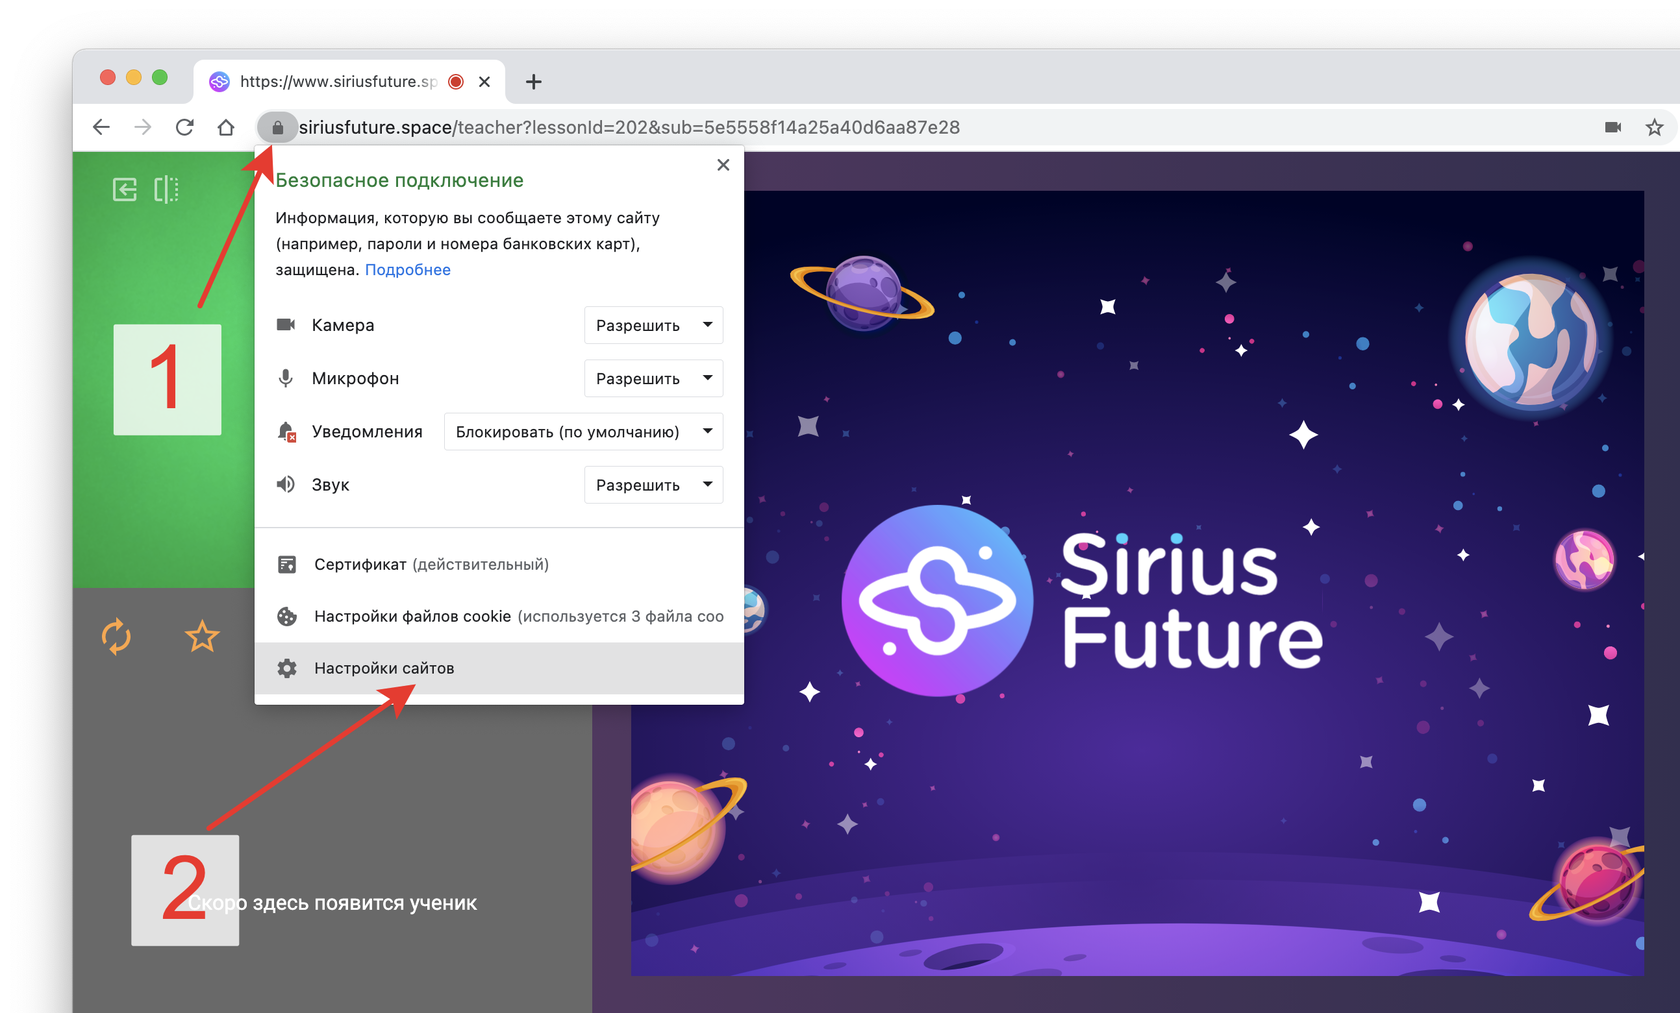The width and height of the screenshot is (1680, 1013).
Task: Bookmark this page with star icon
Action: [1655, 127]
